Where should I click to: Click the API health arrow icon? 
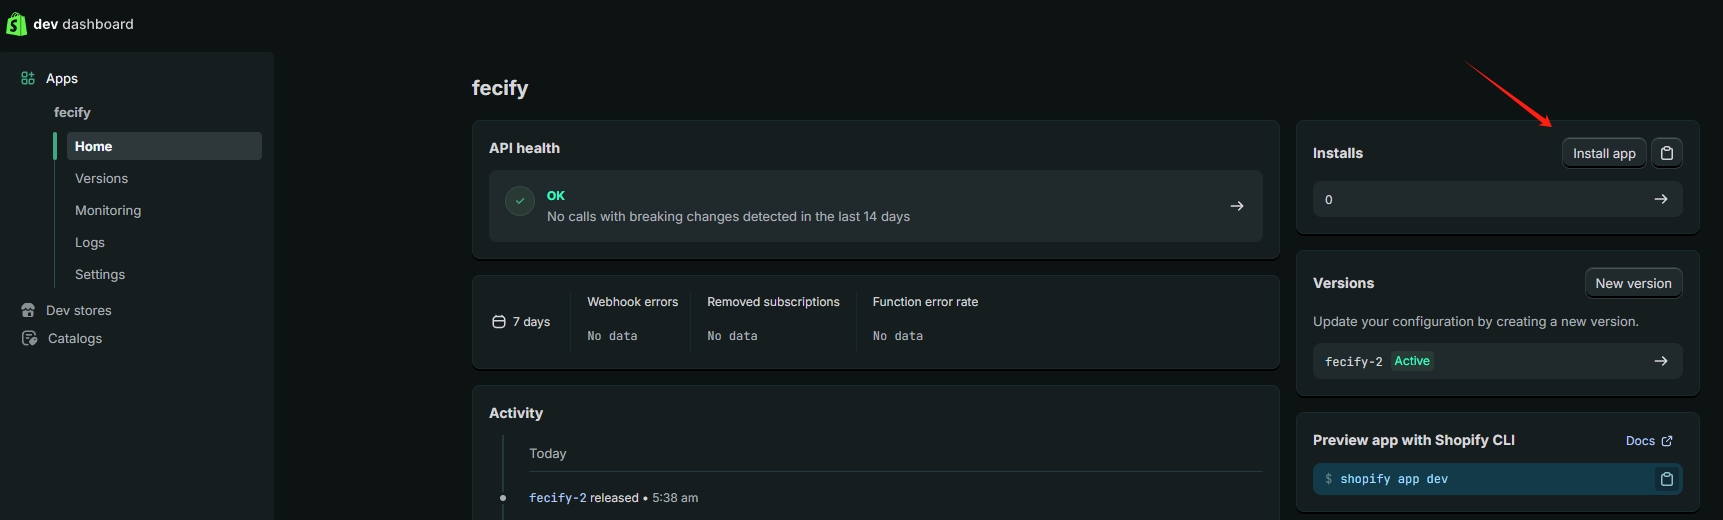[1237, 206]
